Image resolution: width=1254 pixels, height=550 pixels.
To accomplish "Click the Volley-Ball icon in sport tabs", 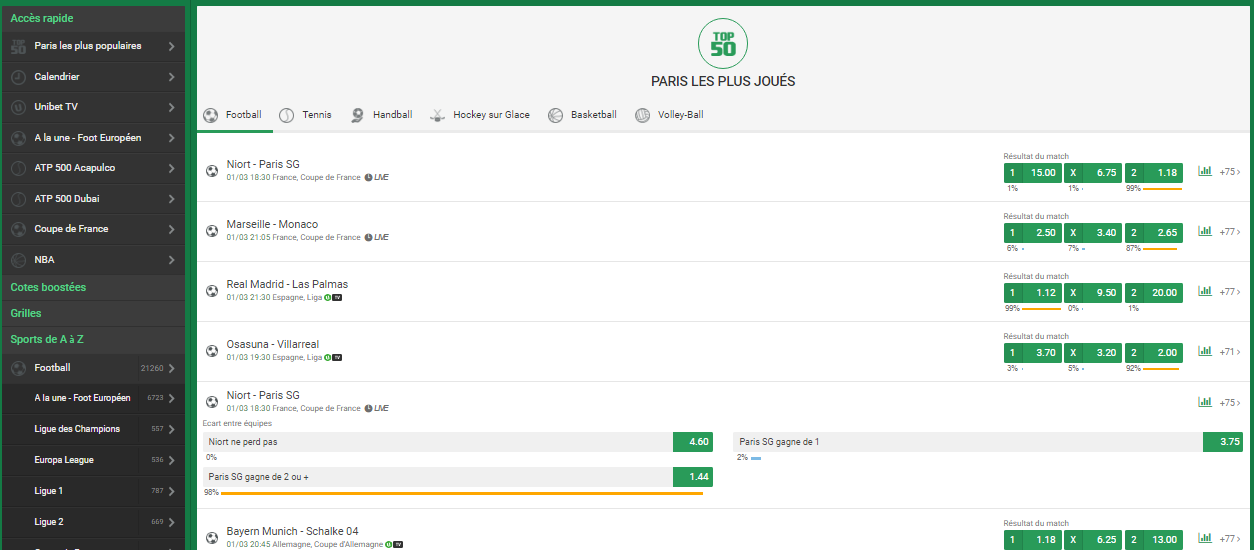I will [642, 116].
